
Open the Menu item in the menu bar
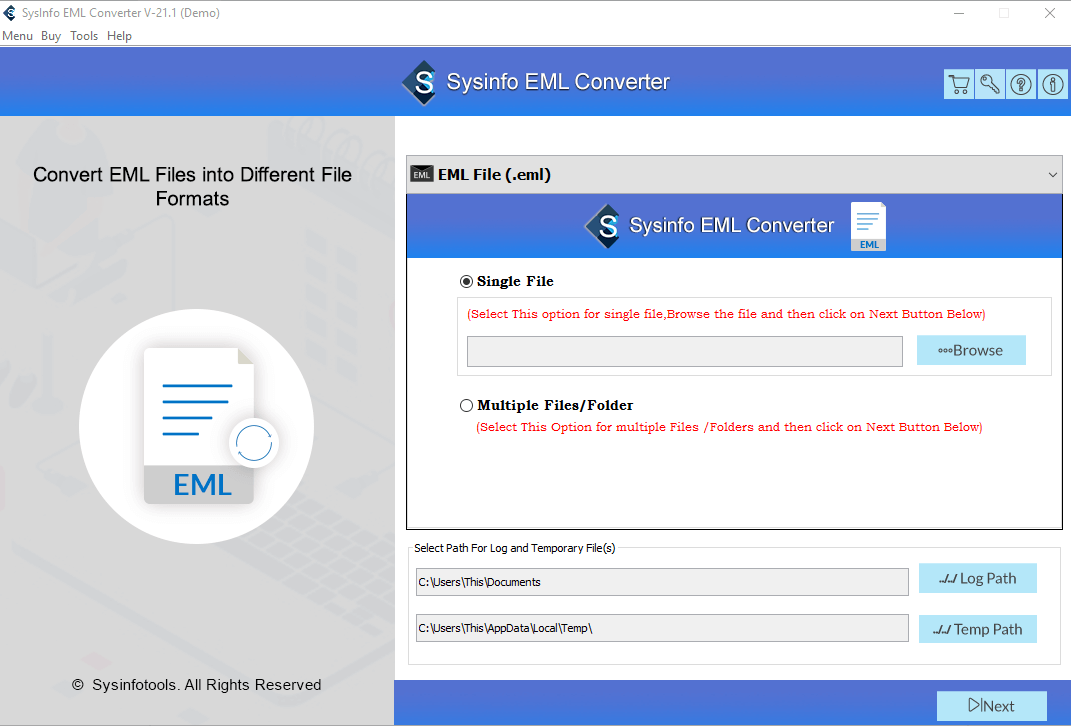click(x=17, y=35)
